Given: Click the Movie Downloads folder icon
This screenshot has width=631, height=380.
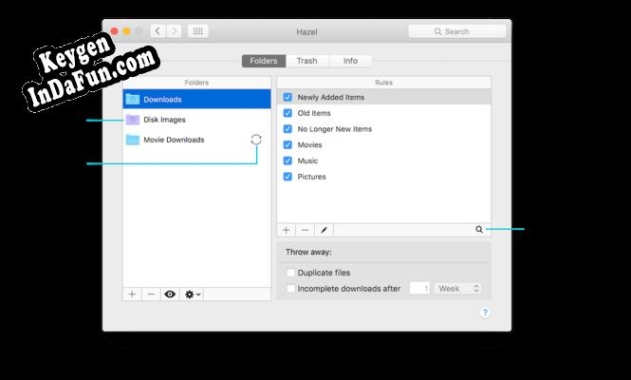Looking at the screenshot, I should [132, 140].
